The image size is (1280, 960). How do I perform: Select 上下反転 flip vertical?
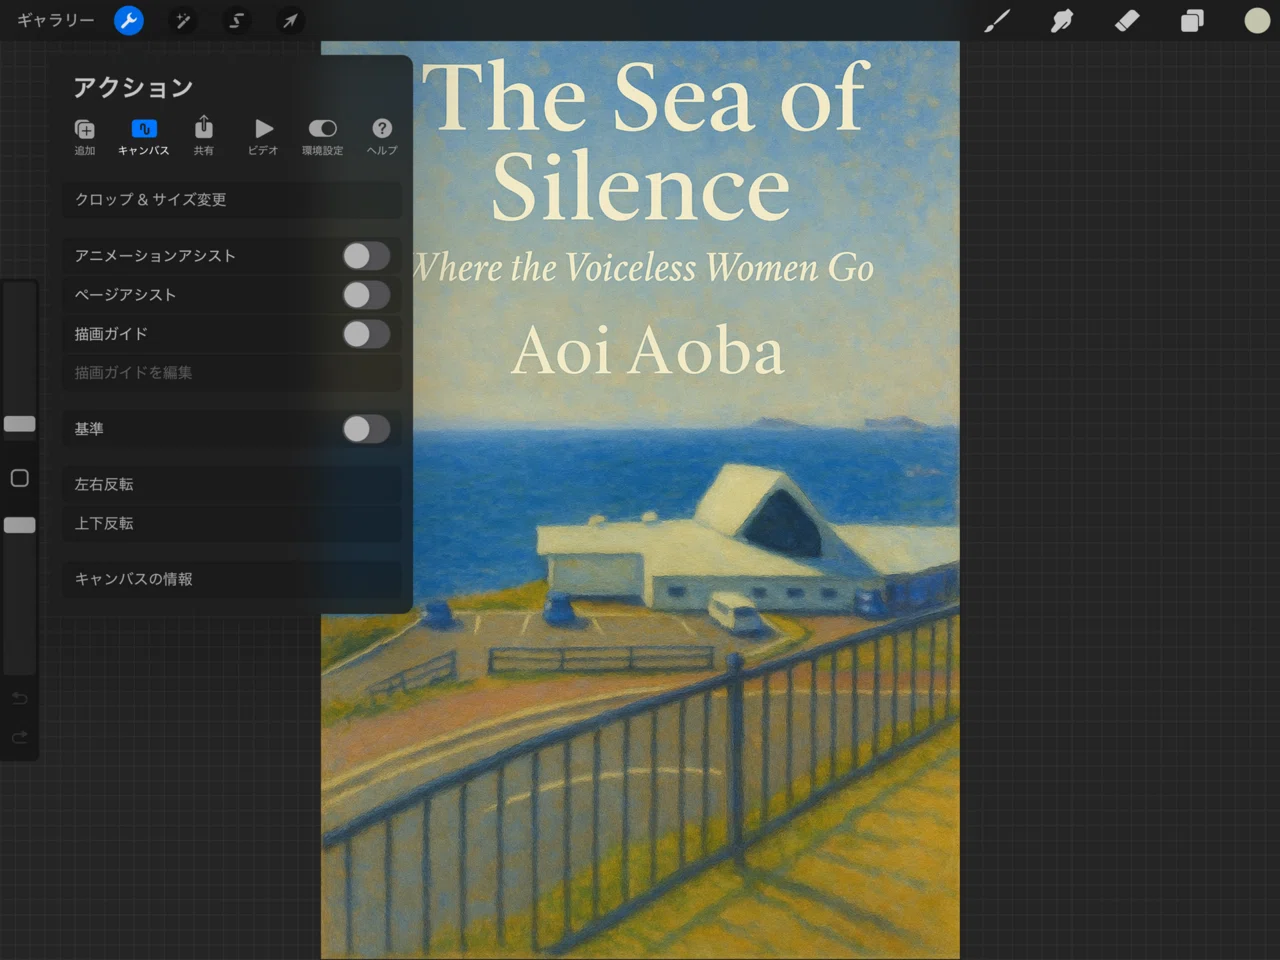click(x=232, y=523)
